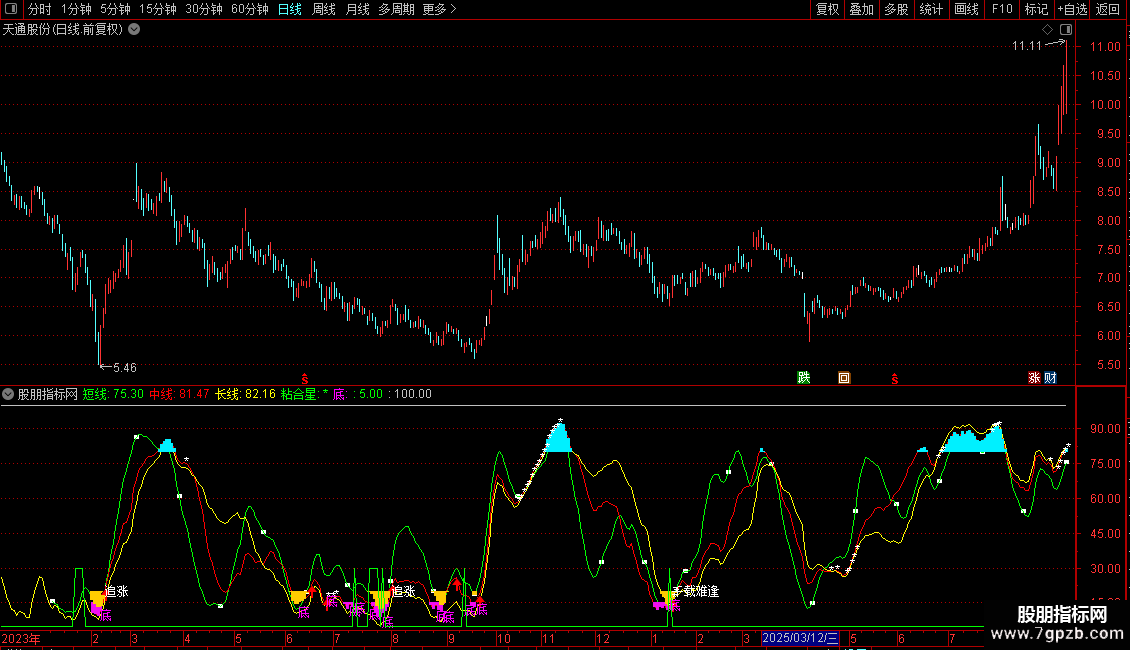
Task: Click the orange 回 marker icon
Action: point(844,378)
